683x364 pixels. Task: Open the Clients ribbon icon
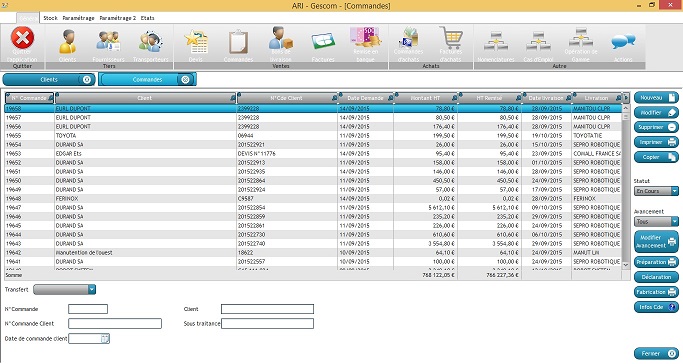[68, 42]
